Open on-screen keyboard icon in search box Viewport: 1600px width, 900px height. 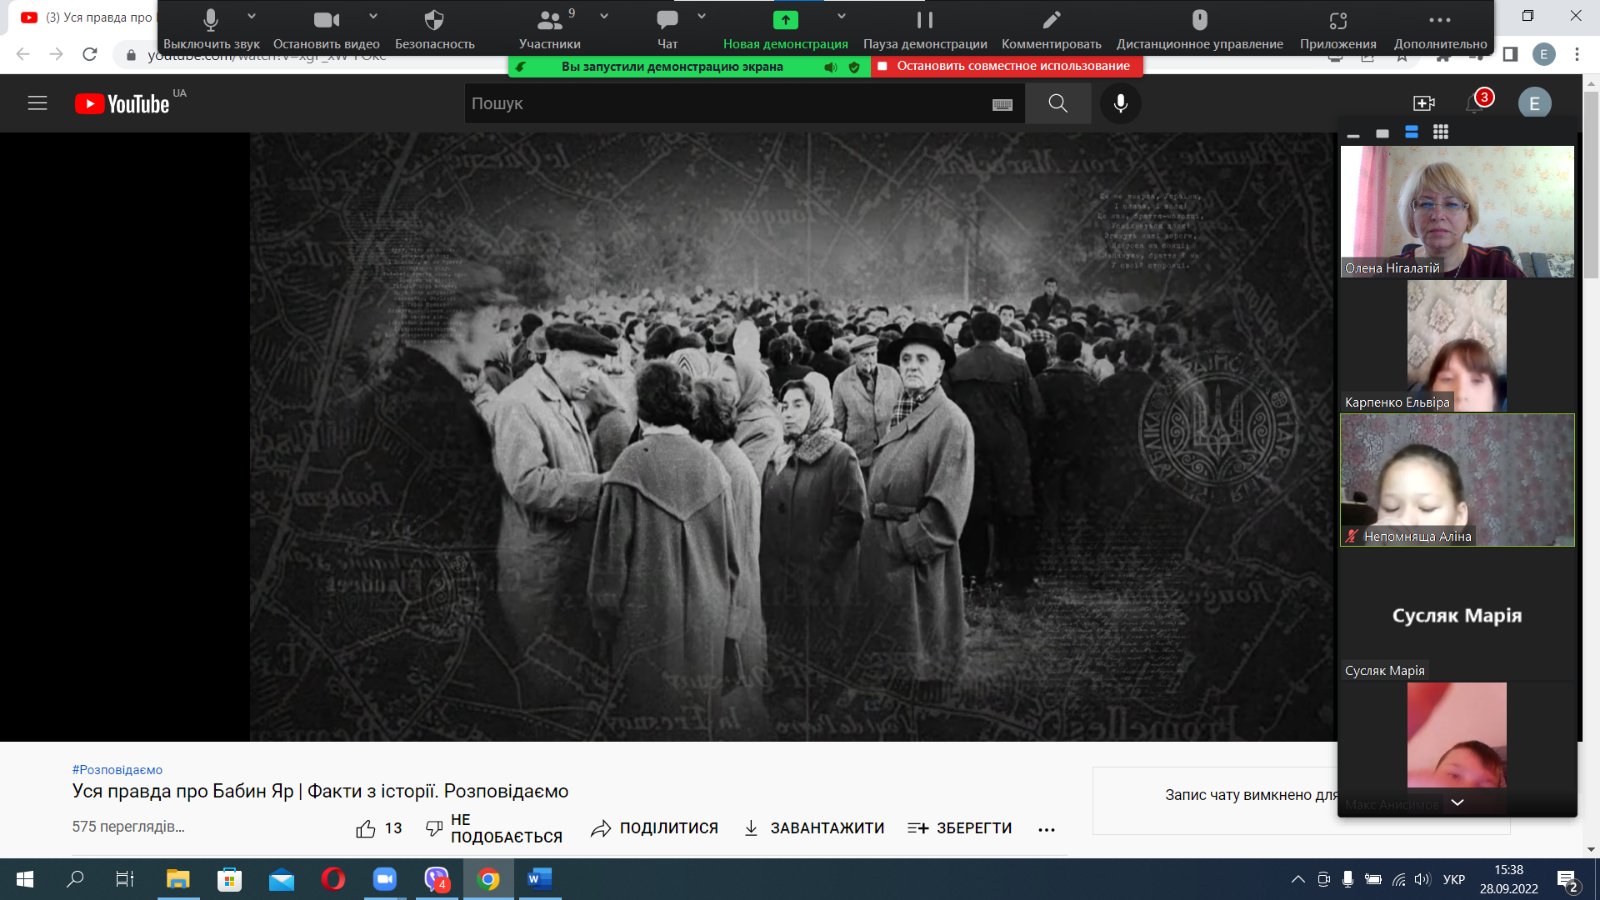[x=1002, y=104]
